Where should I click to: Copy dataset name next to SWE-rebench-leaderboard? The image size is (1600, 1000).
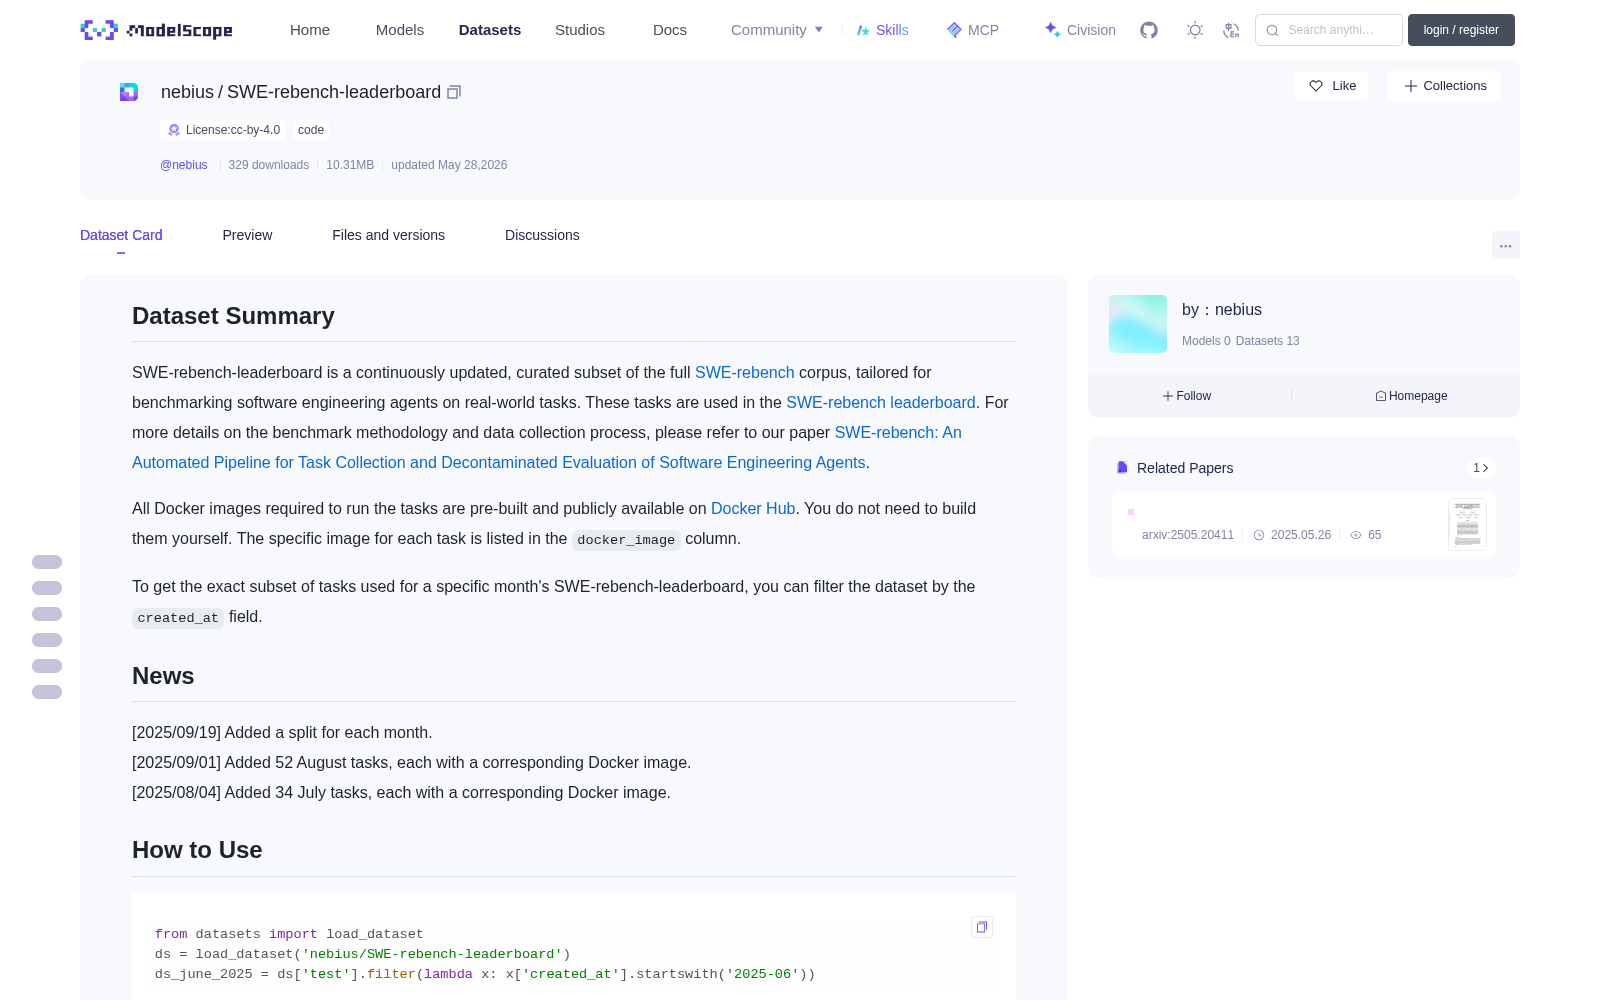(x=454, y=92)
